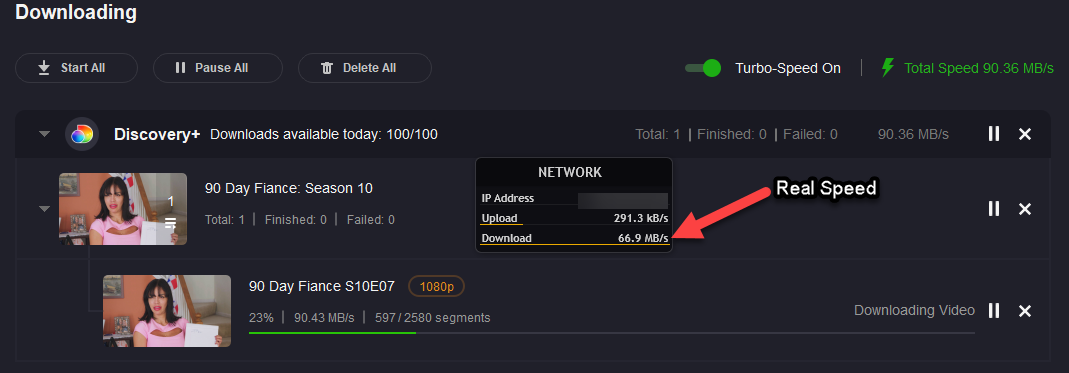The image size is (1069, 373).
Task: Click the Discovery+ logo icon
Action: point(82,134)
